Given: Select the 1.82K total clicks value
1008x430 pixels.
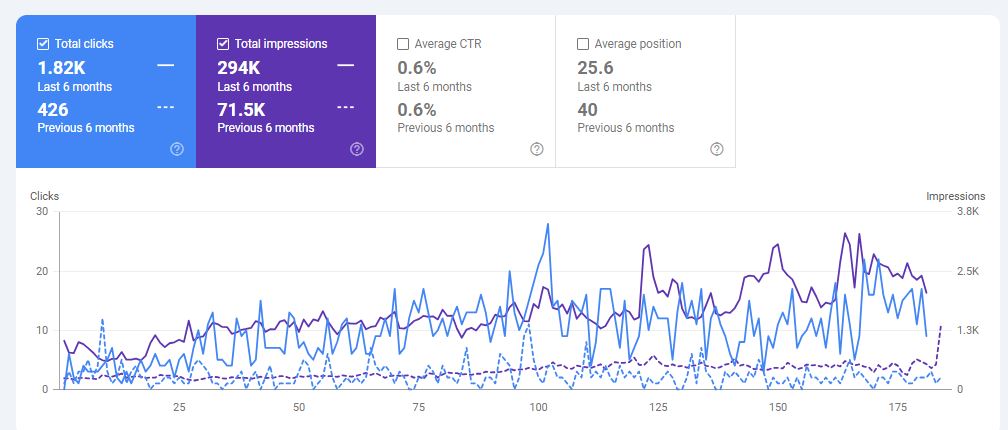Looking at the screenshot, I should click(63, 68).
